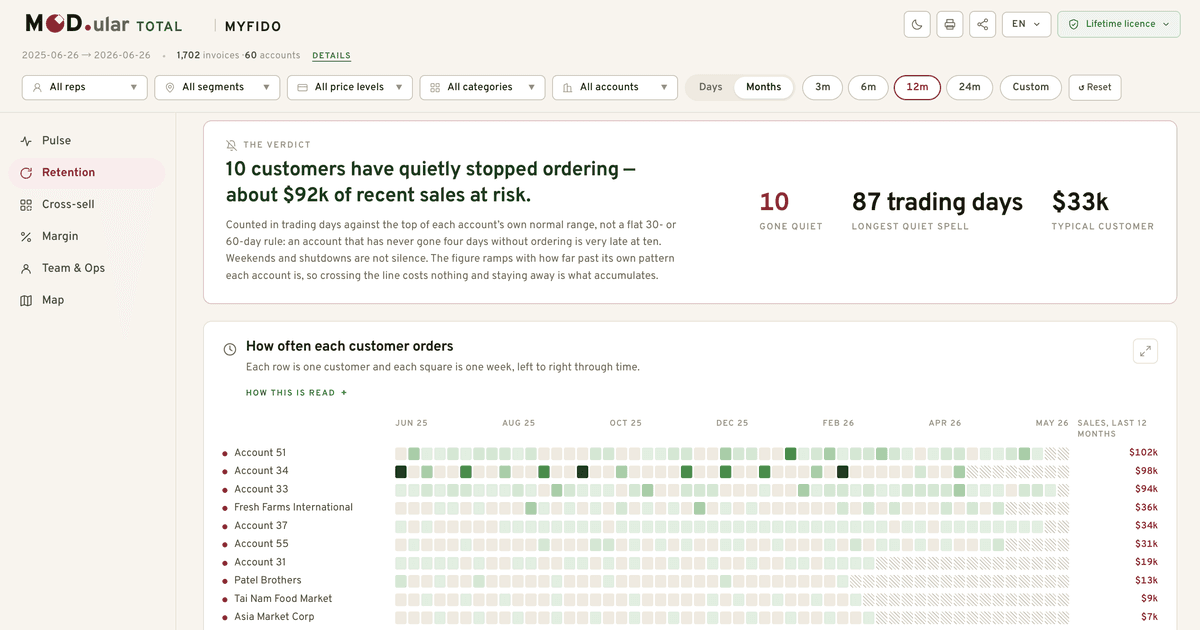
Task: Select the Account 51 row label
Action: point(260,453)
